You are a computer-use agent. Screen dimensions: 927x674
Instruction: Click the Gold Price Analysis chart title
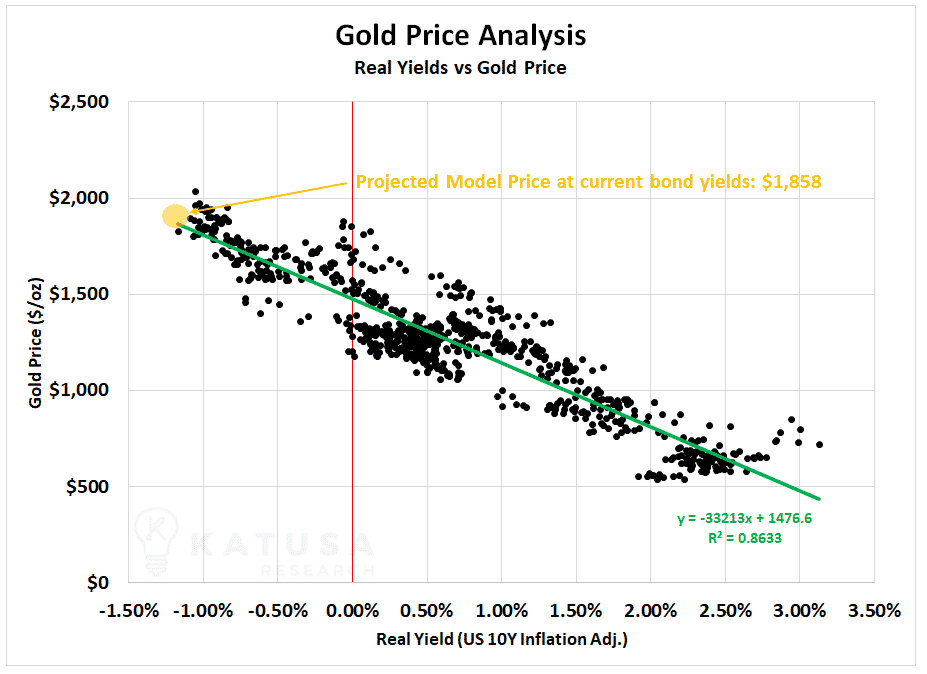(461, 35)
